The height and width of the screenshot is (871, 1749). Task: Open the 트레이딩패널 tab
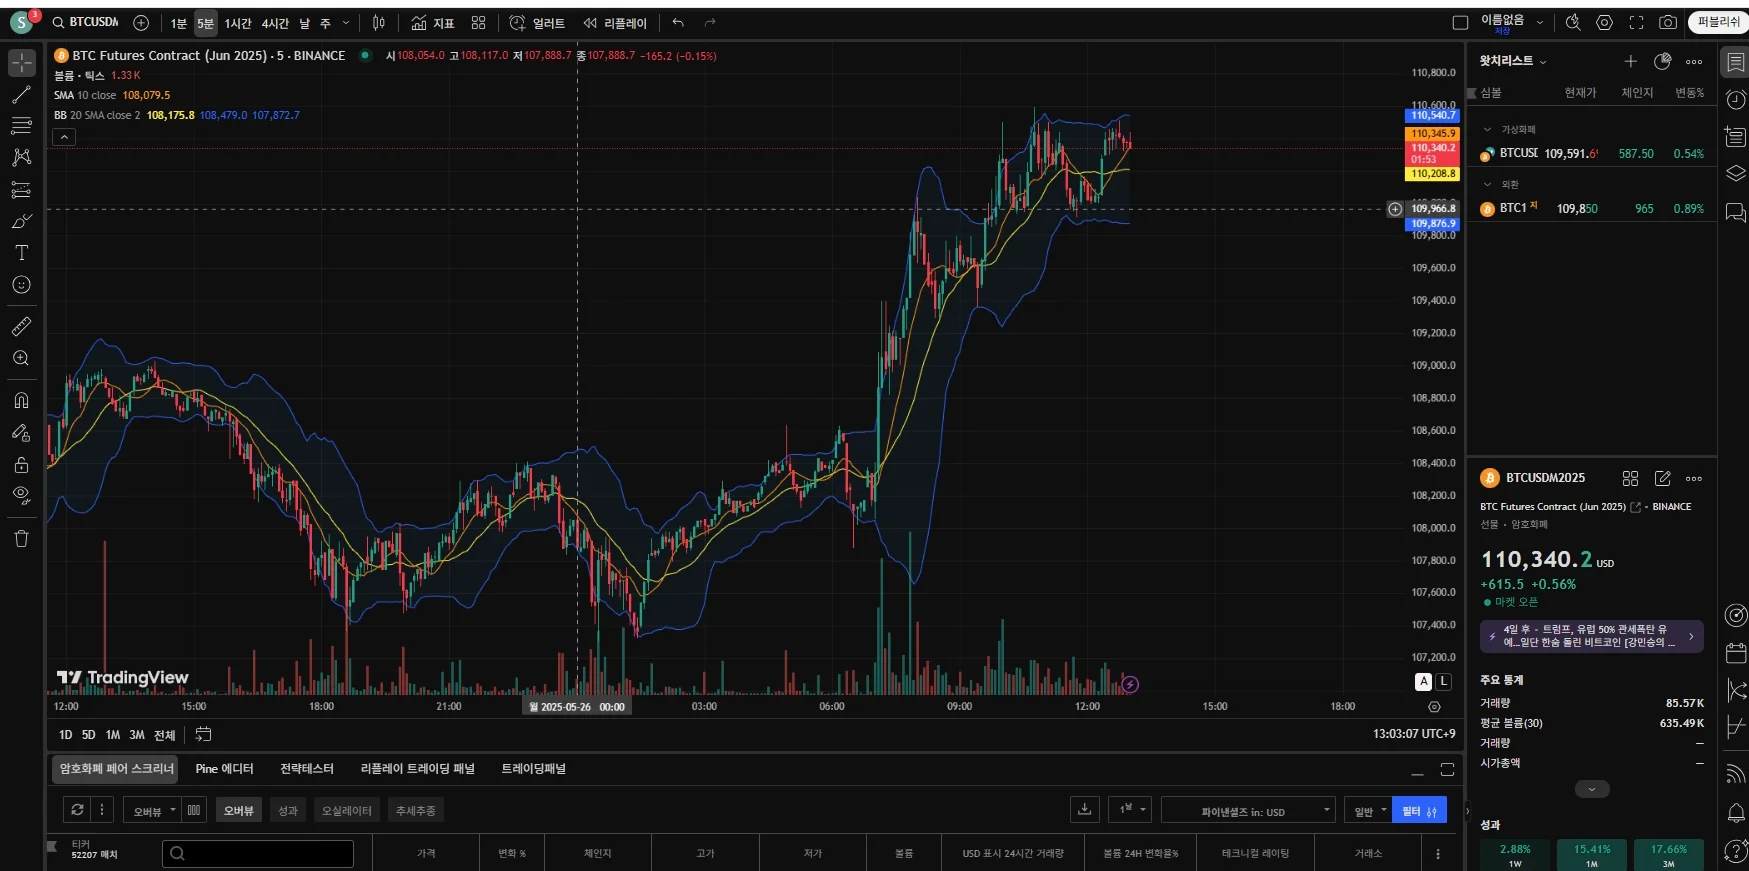(x=534, y=769)
